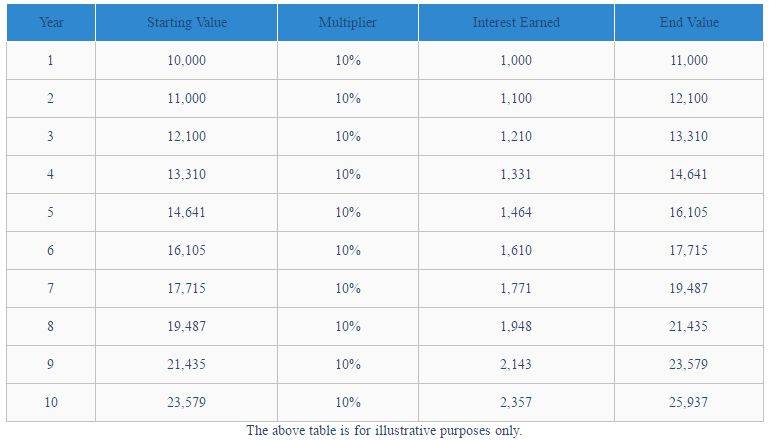Click the year number 10 cell
This screenshot has height=440, width=769.
pos(51,402)
